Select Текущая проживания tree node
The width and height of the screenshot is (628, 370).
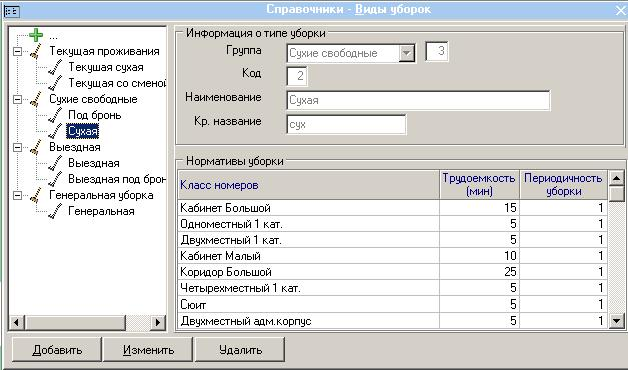pyautogui.click(x=104, y=51)
